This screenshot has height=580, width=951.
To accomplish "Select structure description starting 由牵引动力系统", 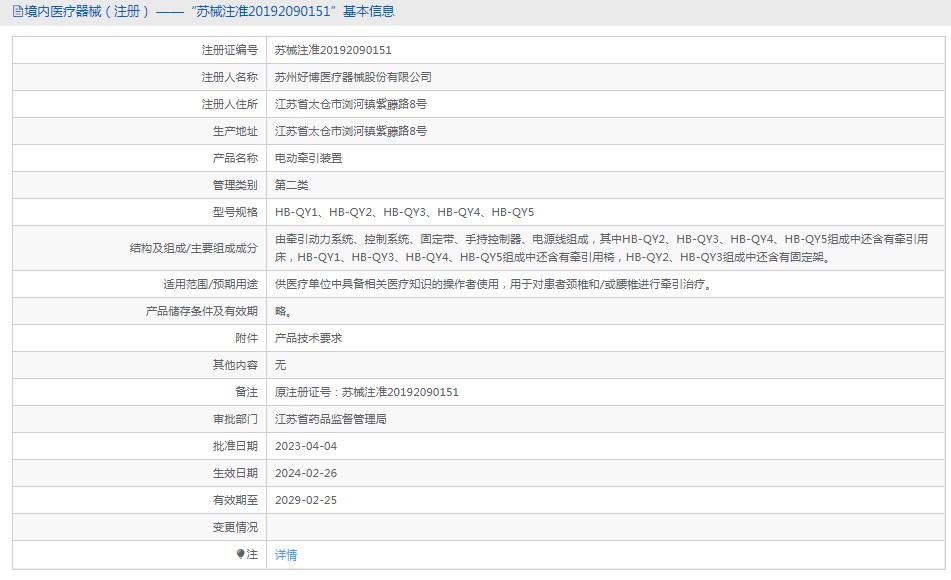I will pos(601,248).
